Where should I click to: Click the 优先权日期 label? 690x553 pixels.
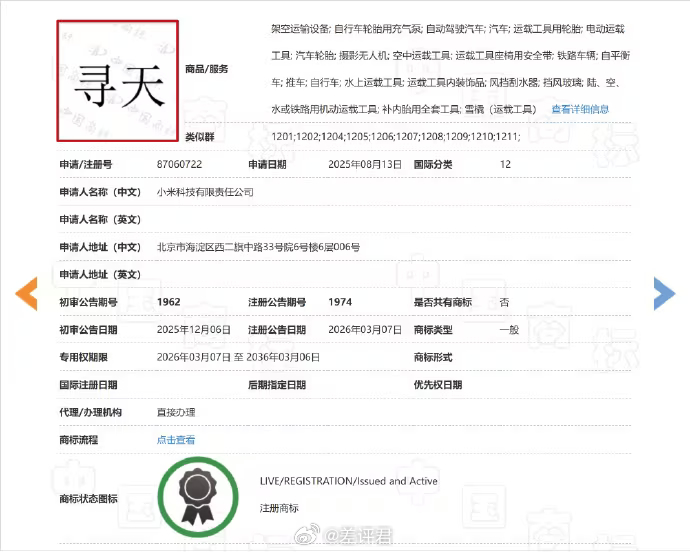pyautogui.click(x=438, y=385)
